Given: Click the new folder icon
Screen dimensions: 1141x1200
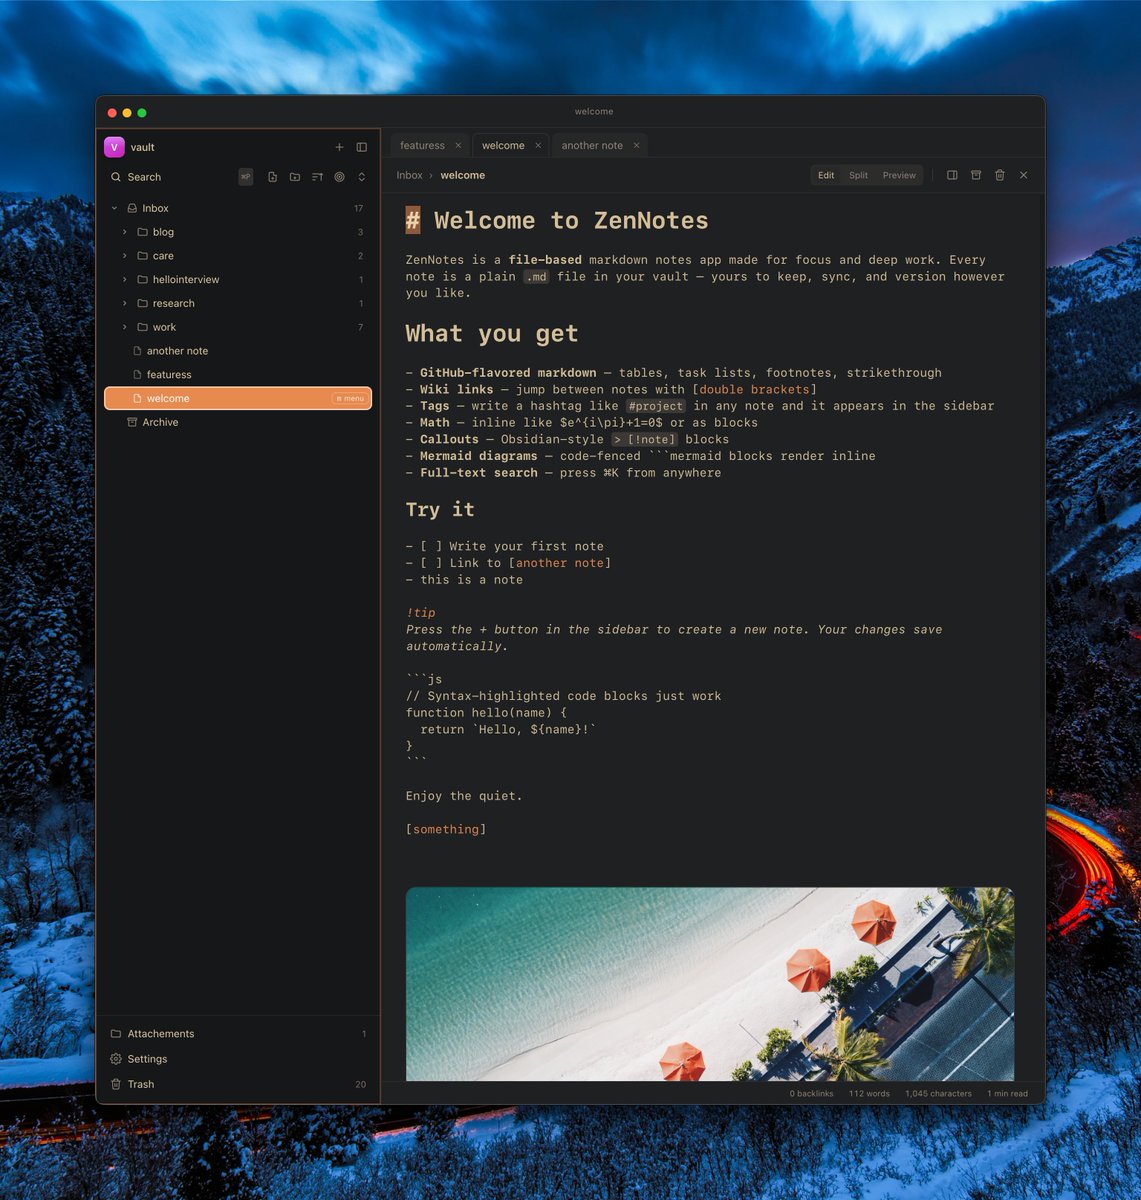Looking at the screenshot, I should pyautogui.click(x=295, y=177).
